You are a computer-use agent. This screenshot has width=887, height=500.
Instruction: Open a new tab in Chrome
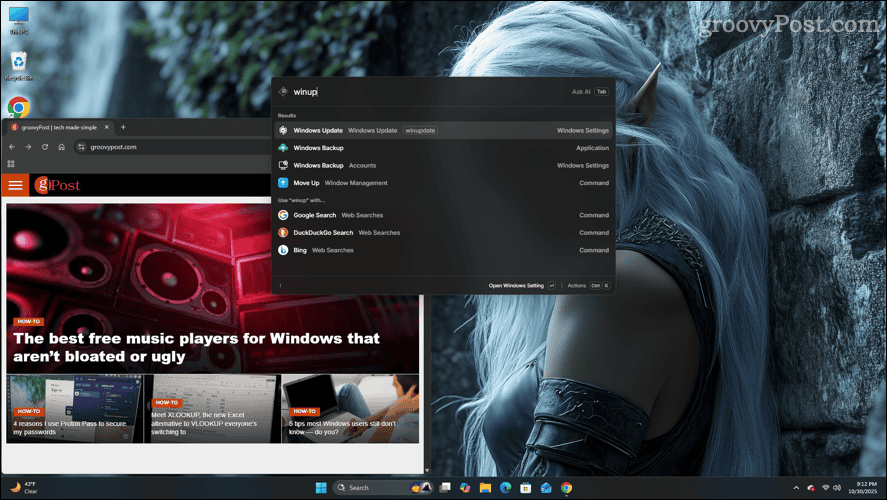pyautogui.click(x=123, y=127)
